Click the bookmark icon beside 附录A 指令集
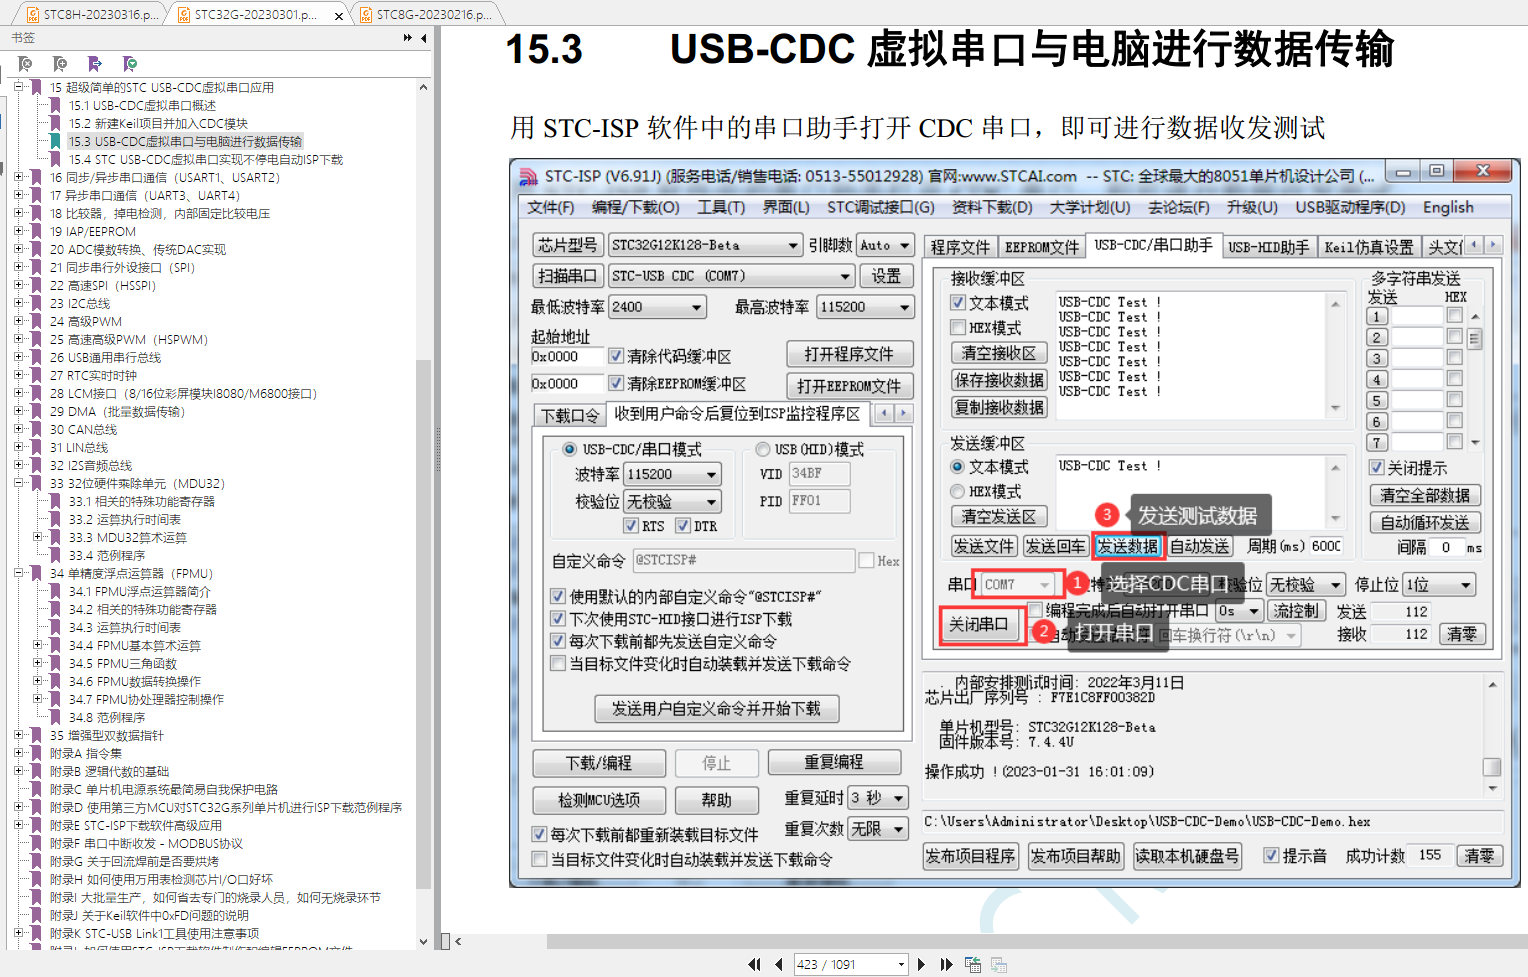The width and height of the screenshot is (1528, 977). pyautogui.click(x=36, y=753)
